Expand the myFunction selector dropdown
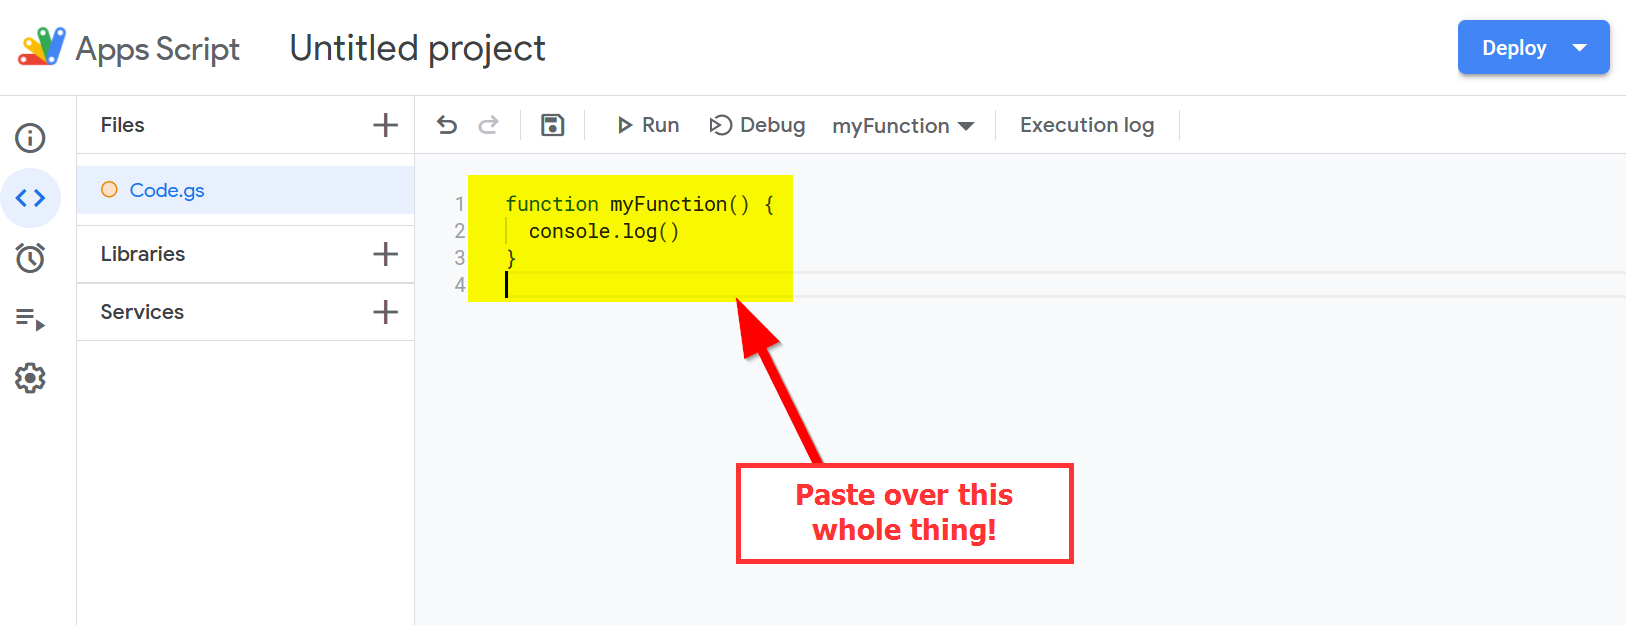Image resolution: width=1626 pixels, height=625 pixels. pyautogui.click(x=903, y=126)
